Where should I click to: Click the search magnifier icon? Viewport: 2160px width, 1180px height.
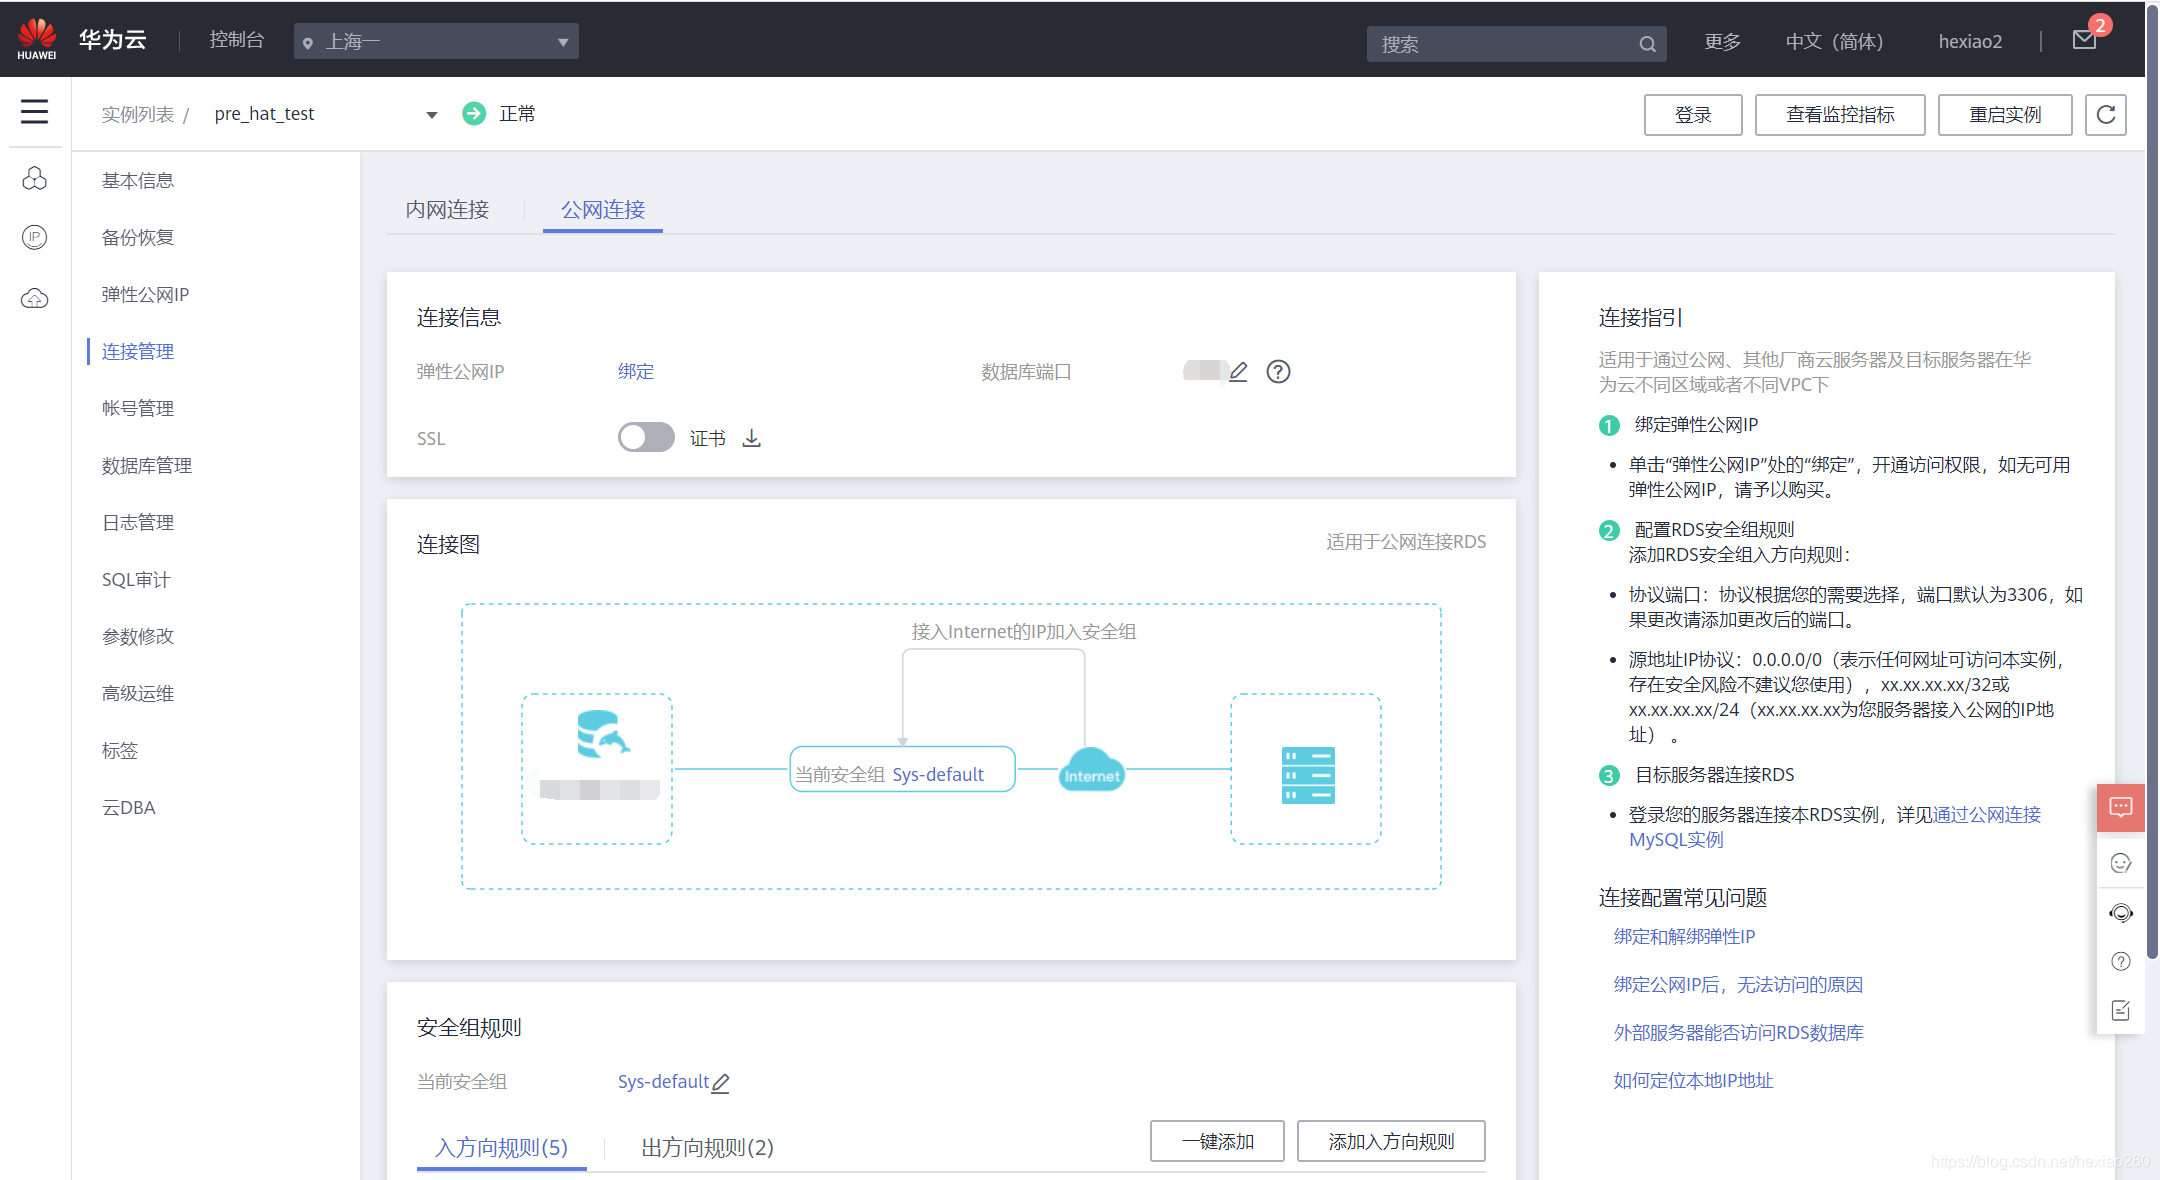[x=1647, y=44]
